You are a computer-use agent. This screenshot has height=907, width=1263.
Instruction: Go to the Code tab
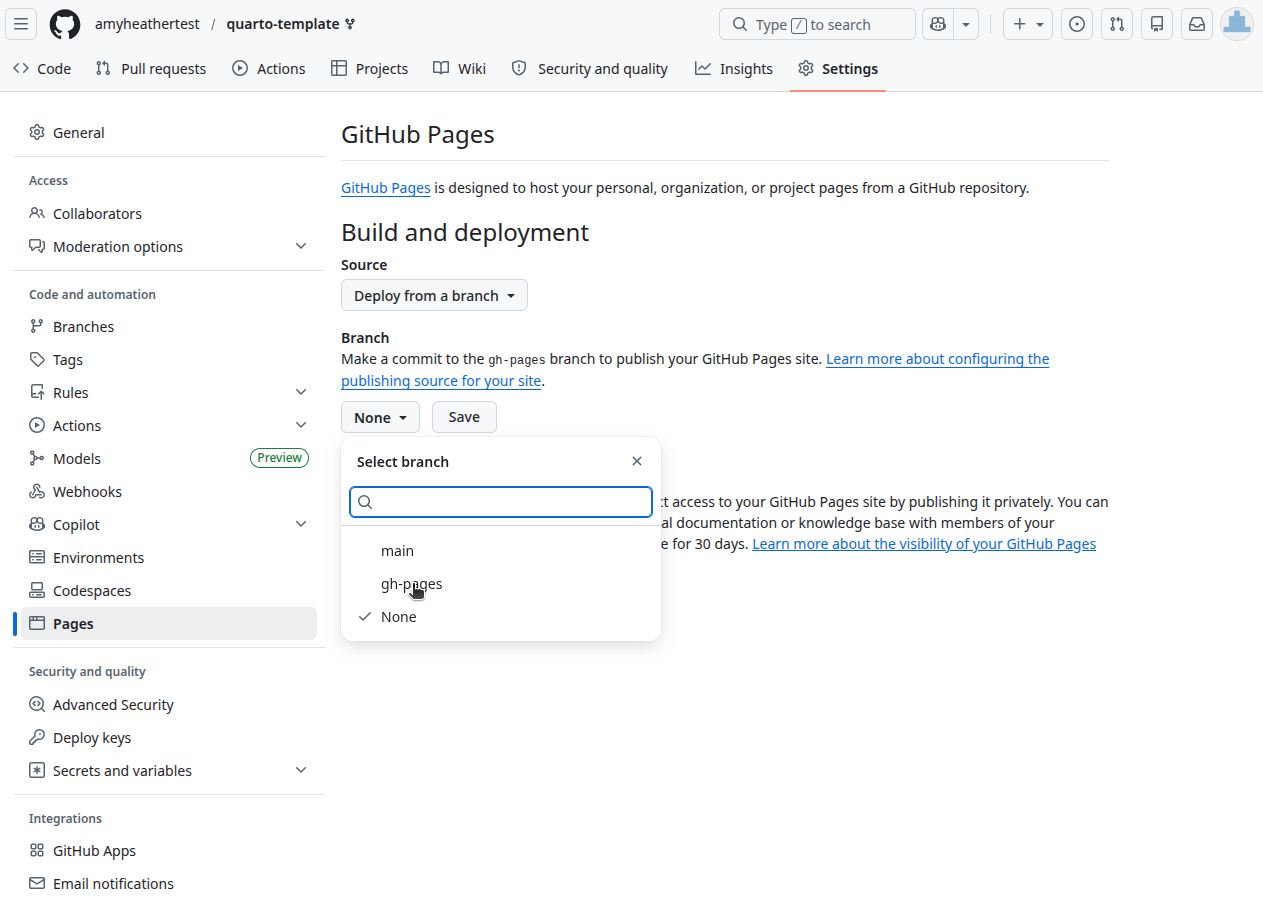click(42, 68)
